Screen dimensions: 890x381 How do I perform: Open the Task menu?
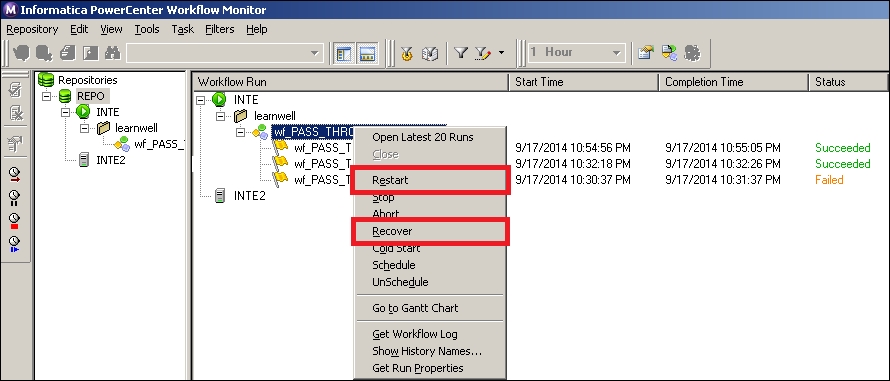(183, 29)
